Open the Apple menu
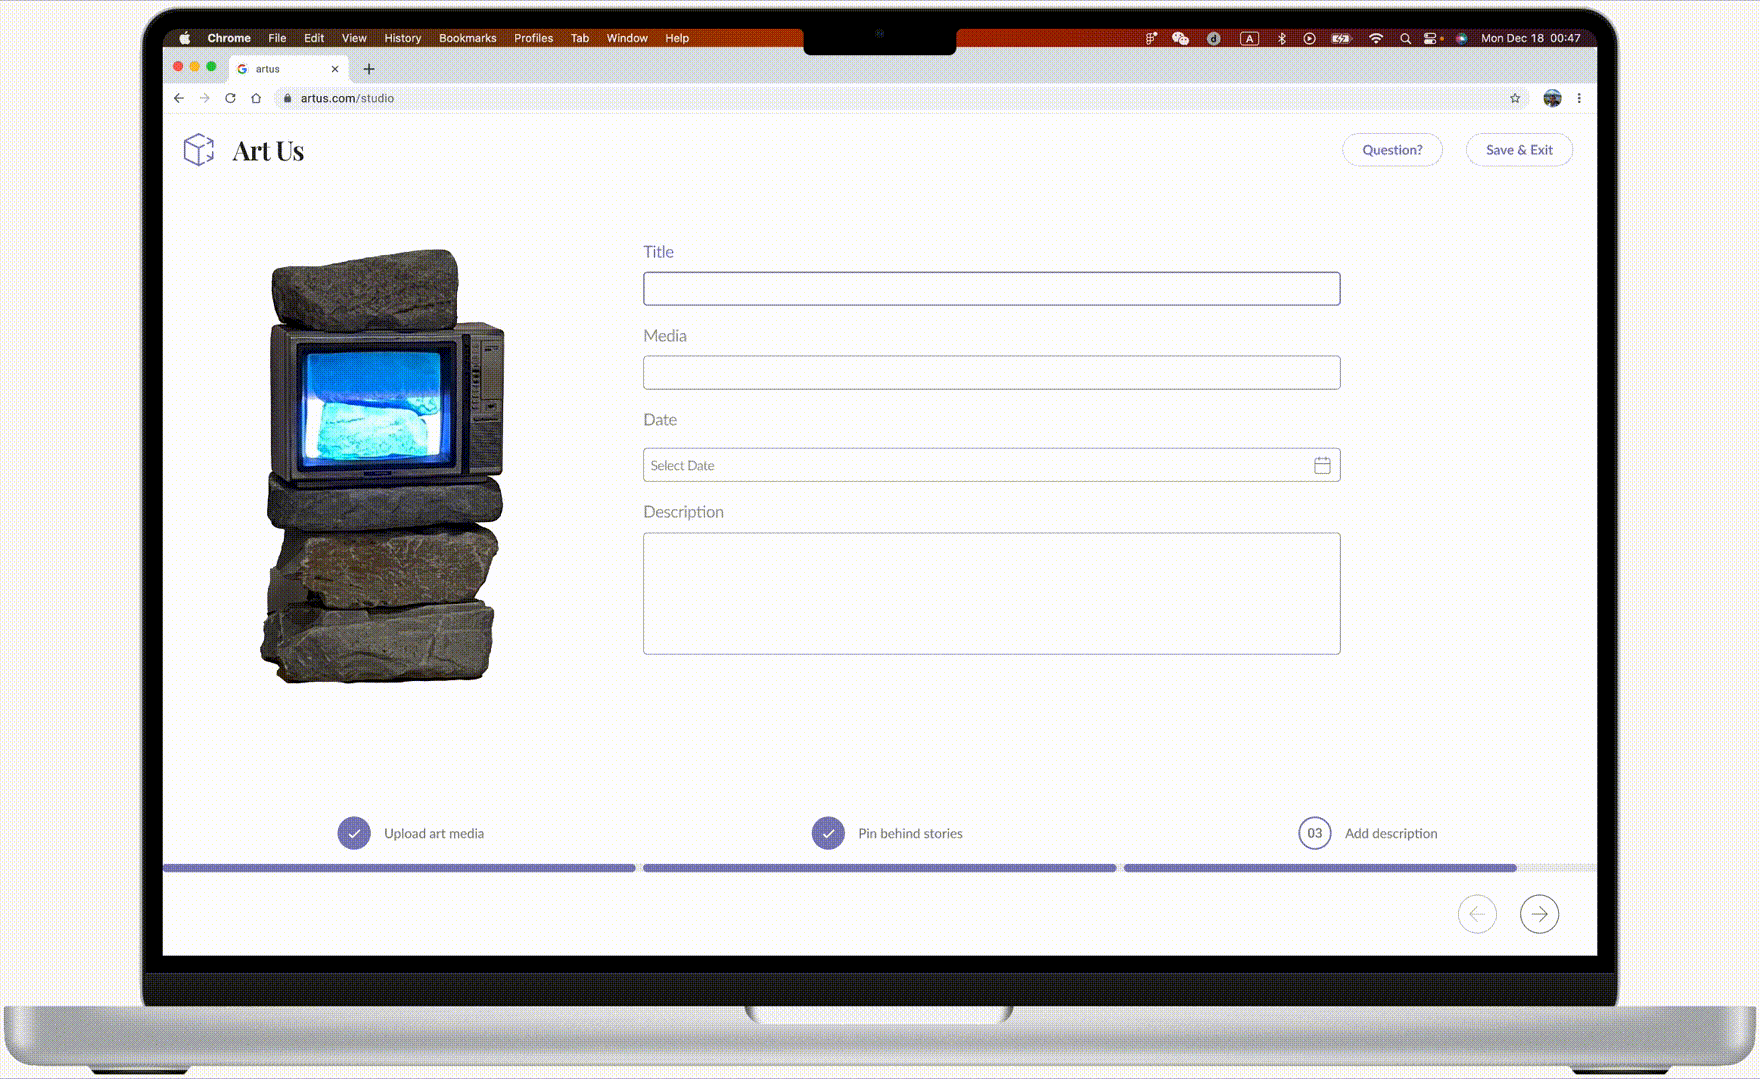Viewport: 1760px width, 1079px height. pyautogui.click(x=185, y=38)
